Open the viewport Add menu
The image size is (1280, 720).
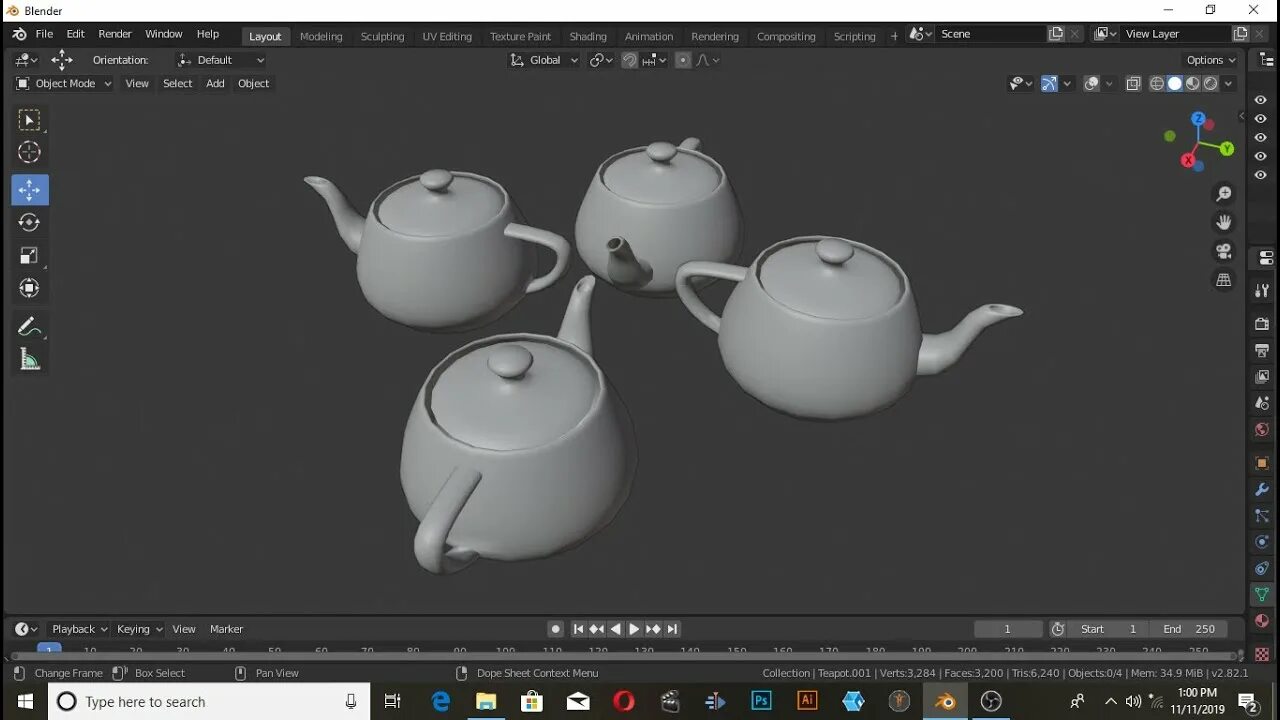point(215,84)
